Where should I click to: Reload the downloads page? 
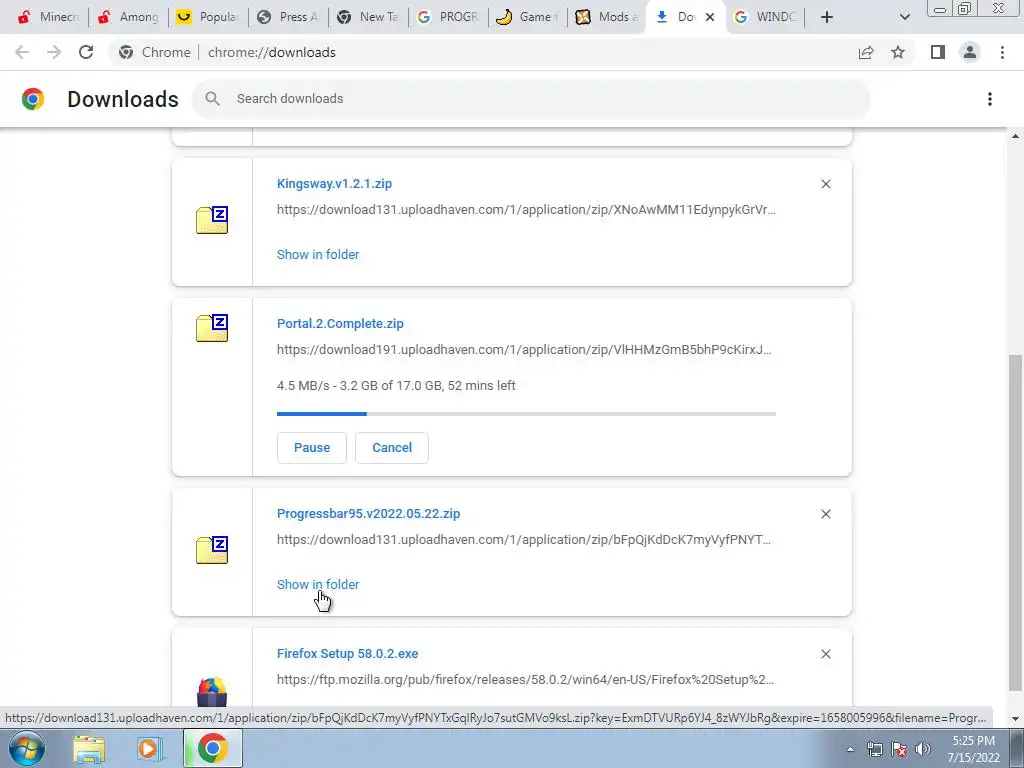tap(86, 52)
